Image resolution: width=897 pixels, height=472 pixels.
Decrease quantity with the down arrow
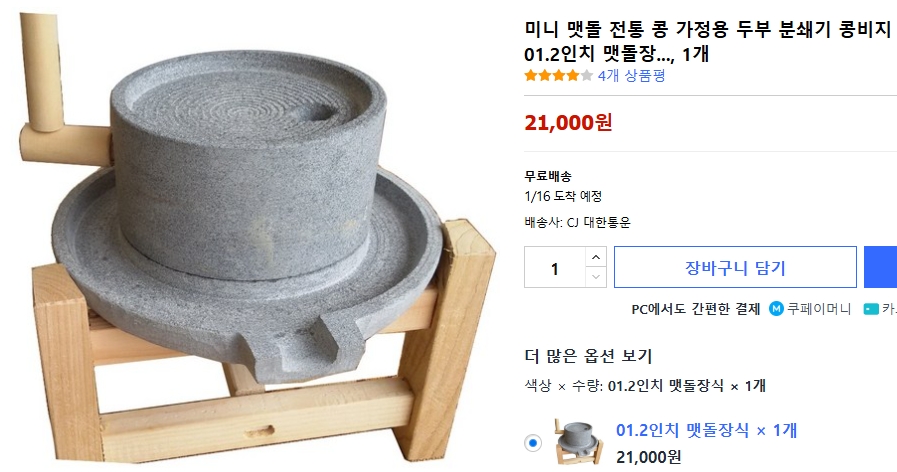pos(595,277)
